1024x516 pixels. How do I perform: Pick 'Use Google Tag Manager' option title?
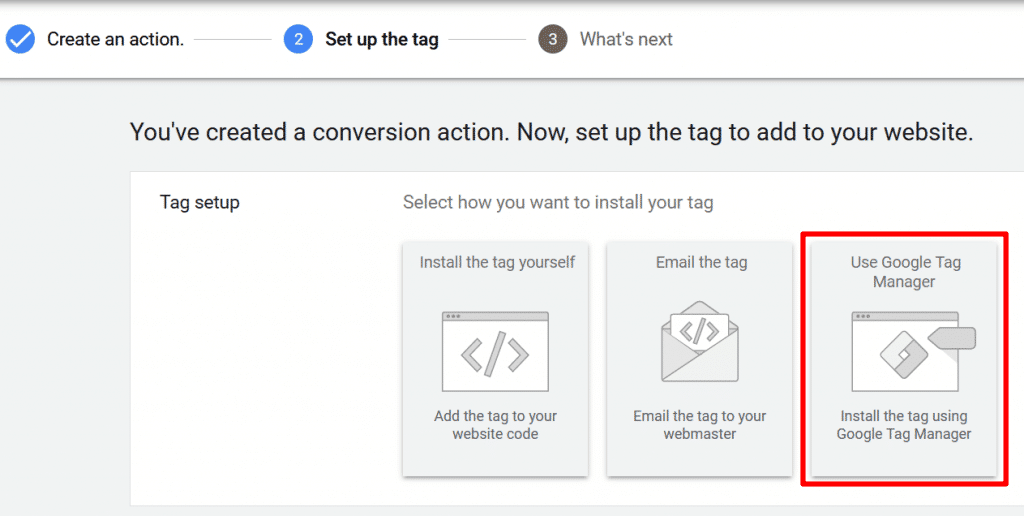point(905,272)
